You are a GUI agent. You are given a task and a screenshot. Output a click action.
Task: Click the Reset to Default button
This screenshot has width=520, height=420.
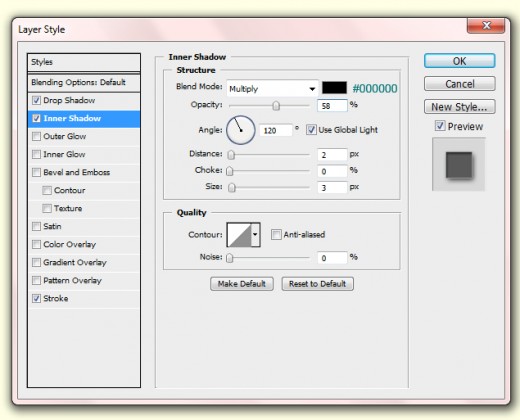tap(317, 284)
